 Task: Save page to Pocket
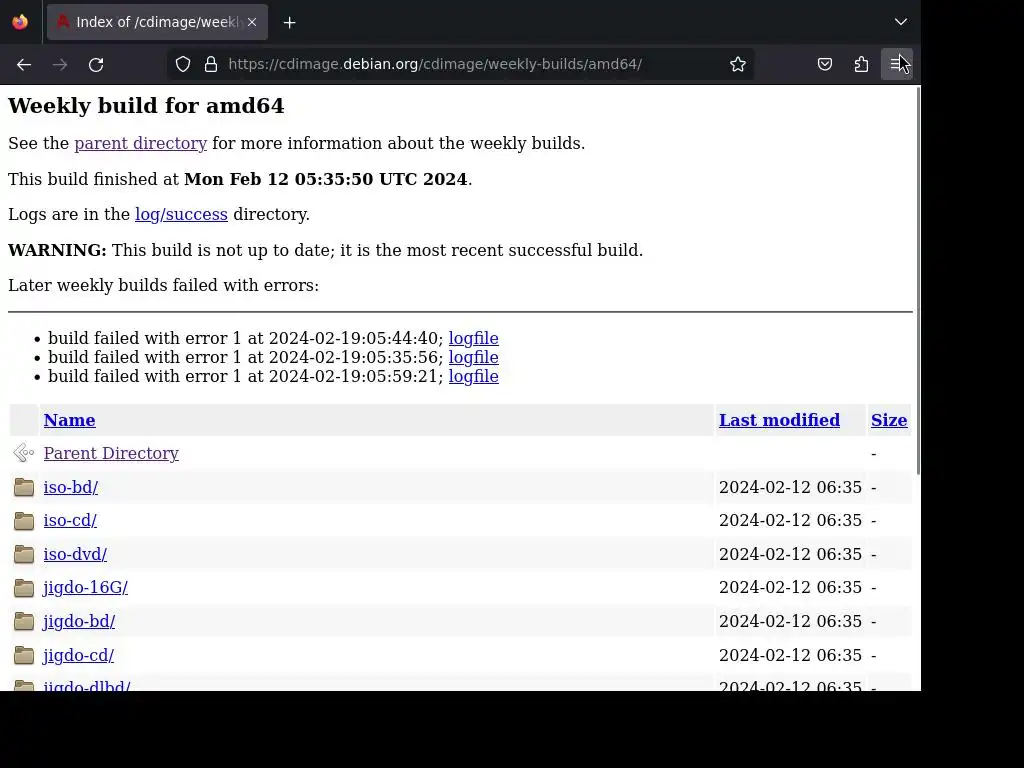point(825,64)
